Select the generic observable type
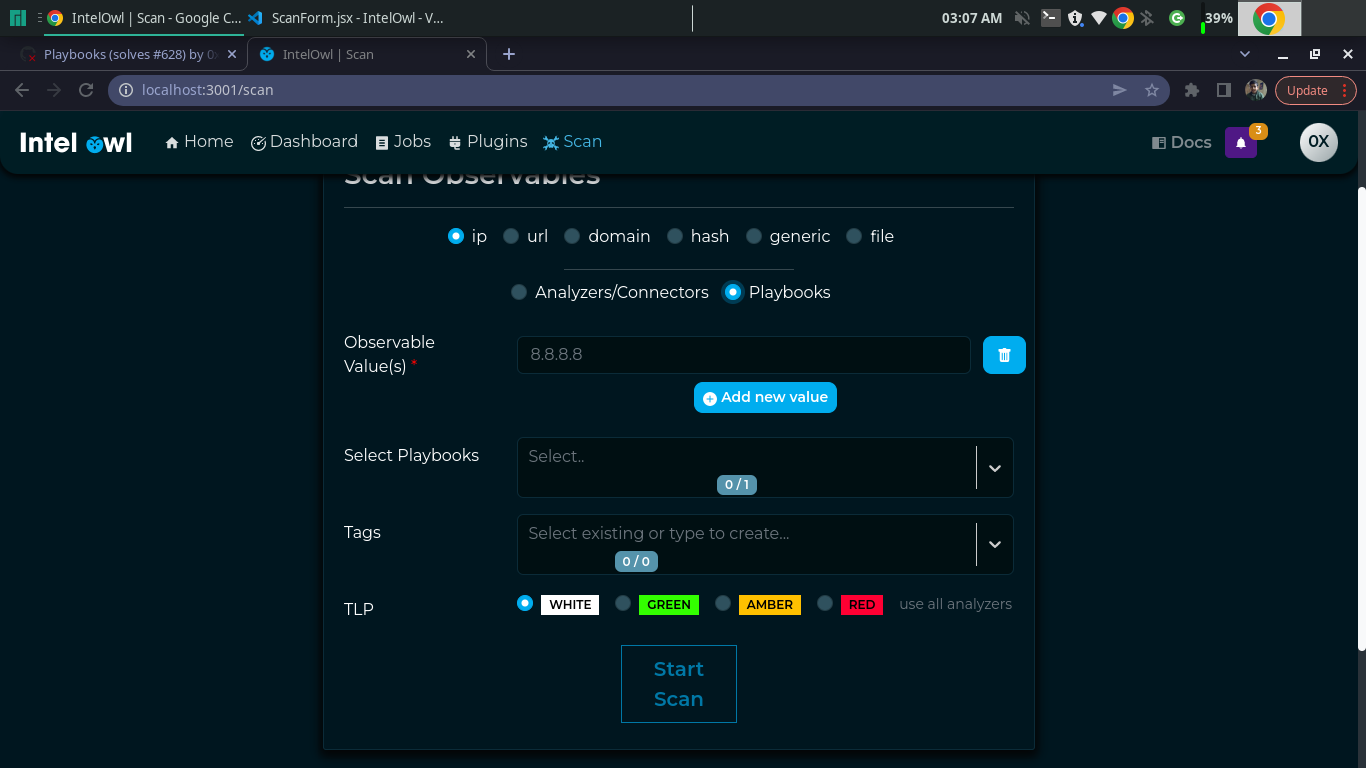1366x768 pixels. click(x=754, y=236)
